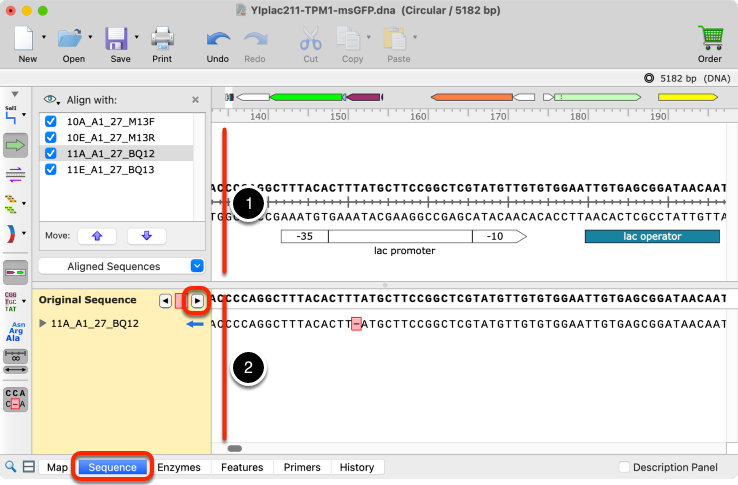Click the show enzymes curved icon
Viewport: 738px width, 485px height.
coord(11,234)
